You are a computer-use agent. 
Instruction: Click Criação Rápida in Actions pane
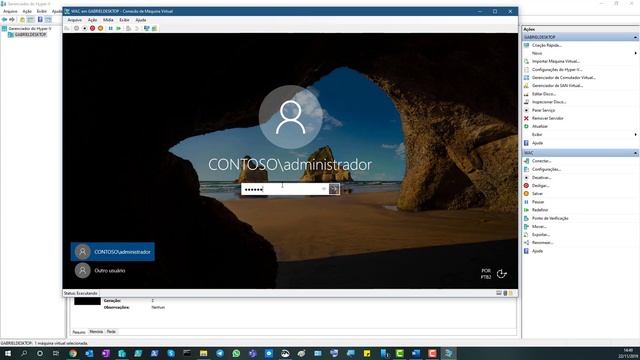(x=547, y=45)
